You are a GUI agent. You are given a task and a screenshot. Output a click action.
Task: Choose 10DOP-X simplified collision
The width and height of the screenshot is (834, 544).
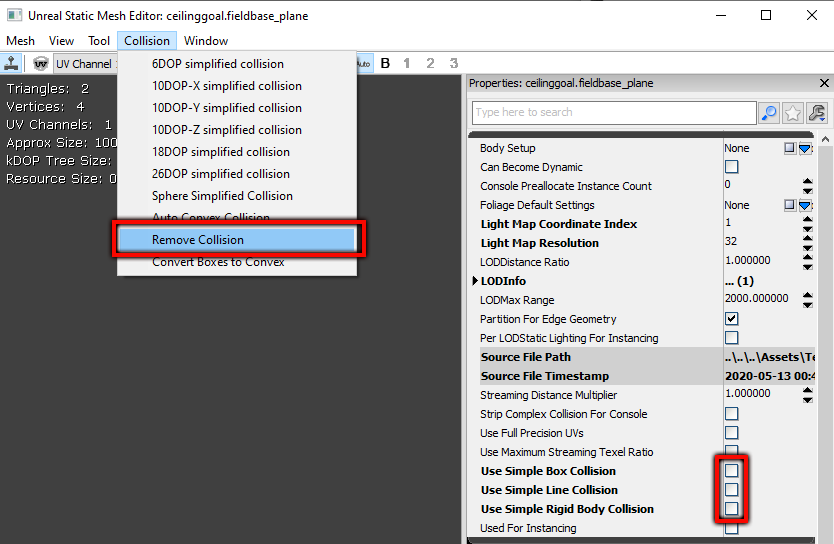pos(237,86)
